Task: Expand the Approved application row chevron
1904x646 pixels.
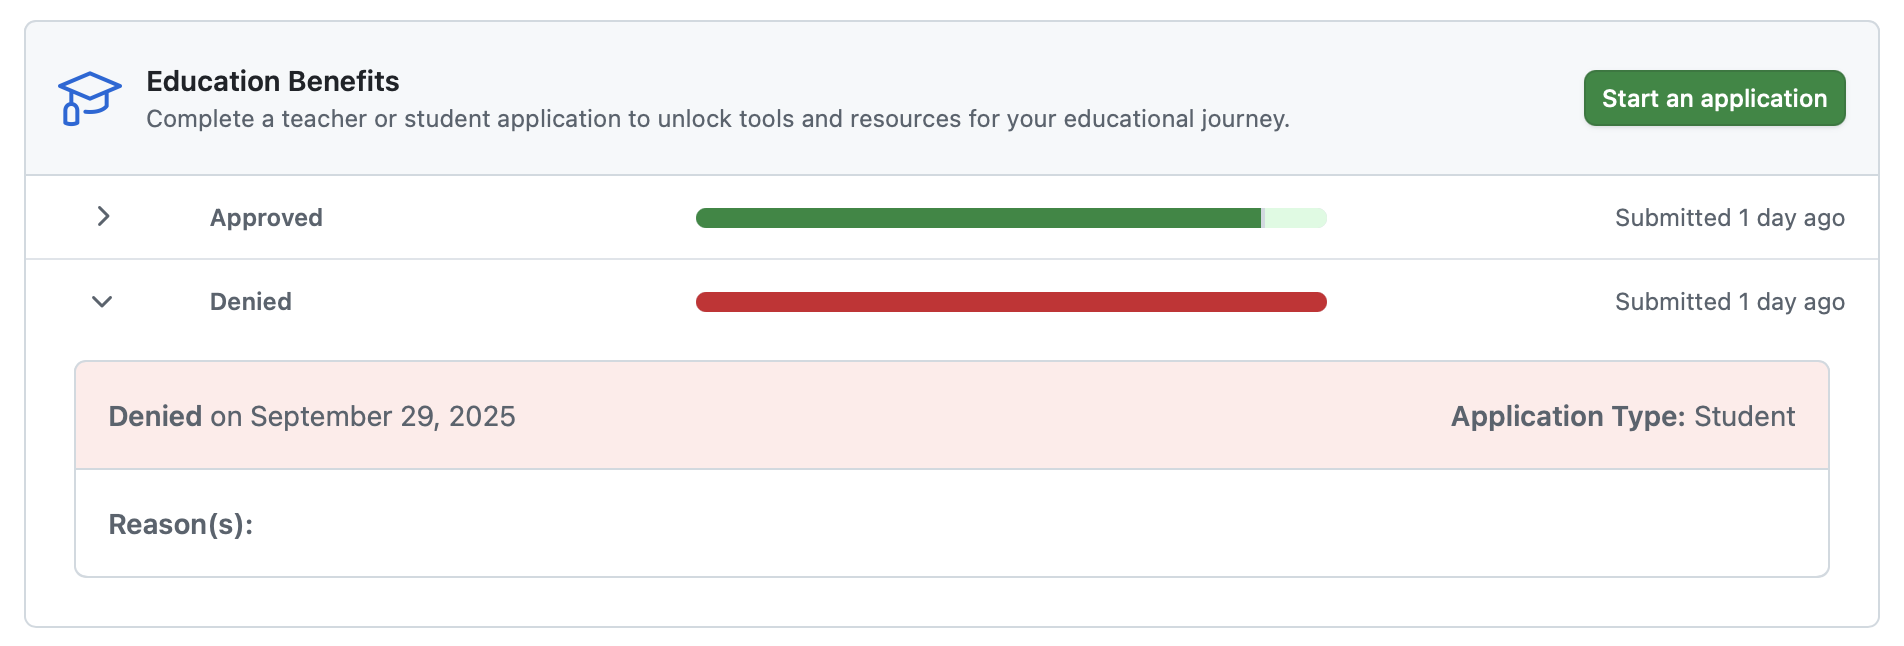Action: 103,216
